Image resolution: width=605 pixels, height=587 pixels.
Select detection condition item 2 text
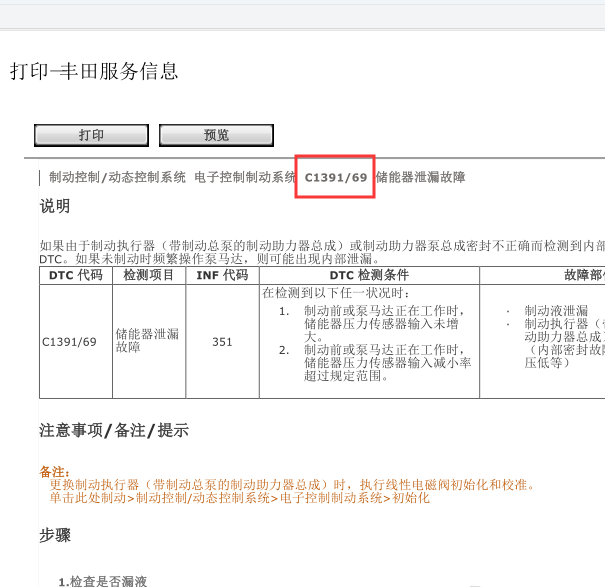(387, 363)
